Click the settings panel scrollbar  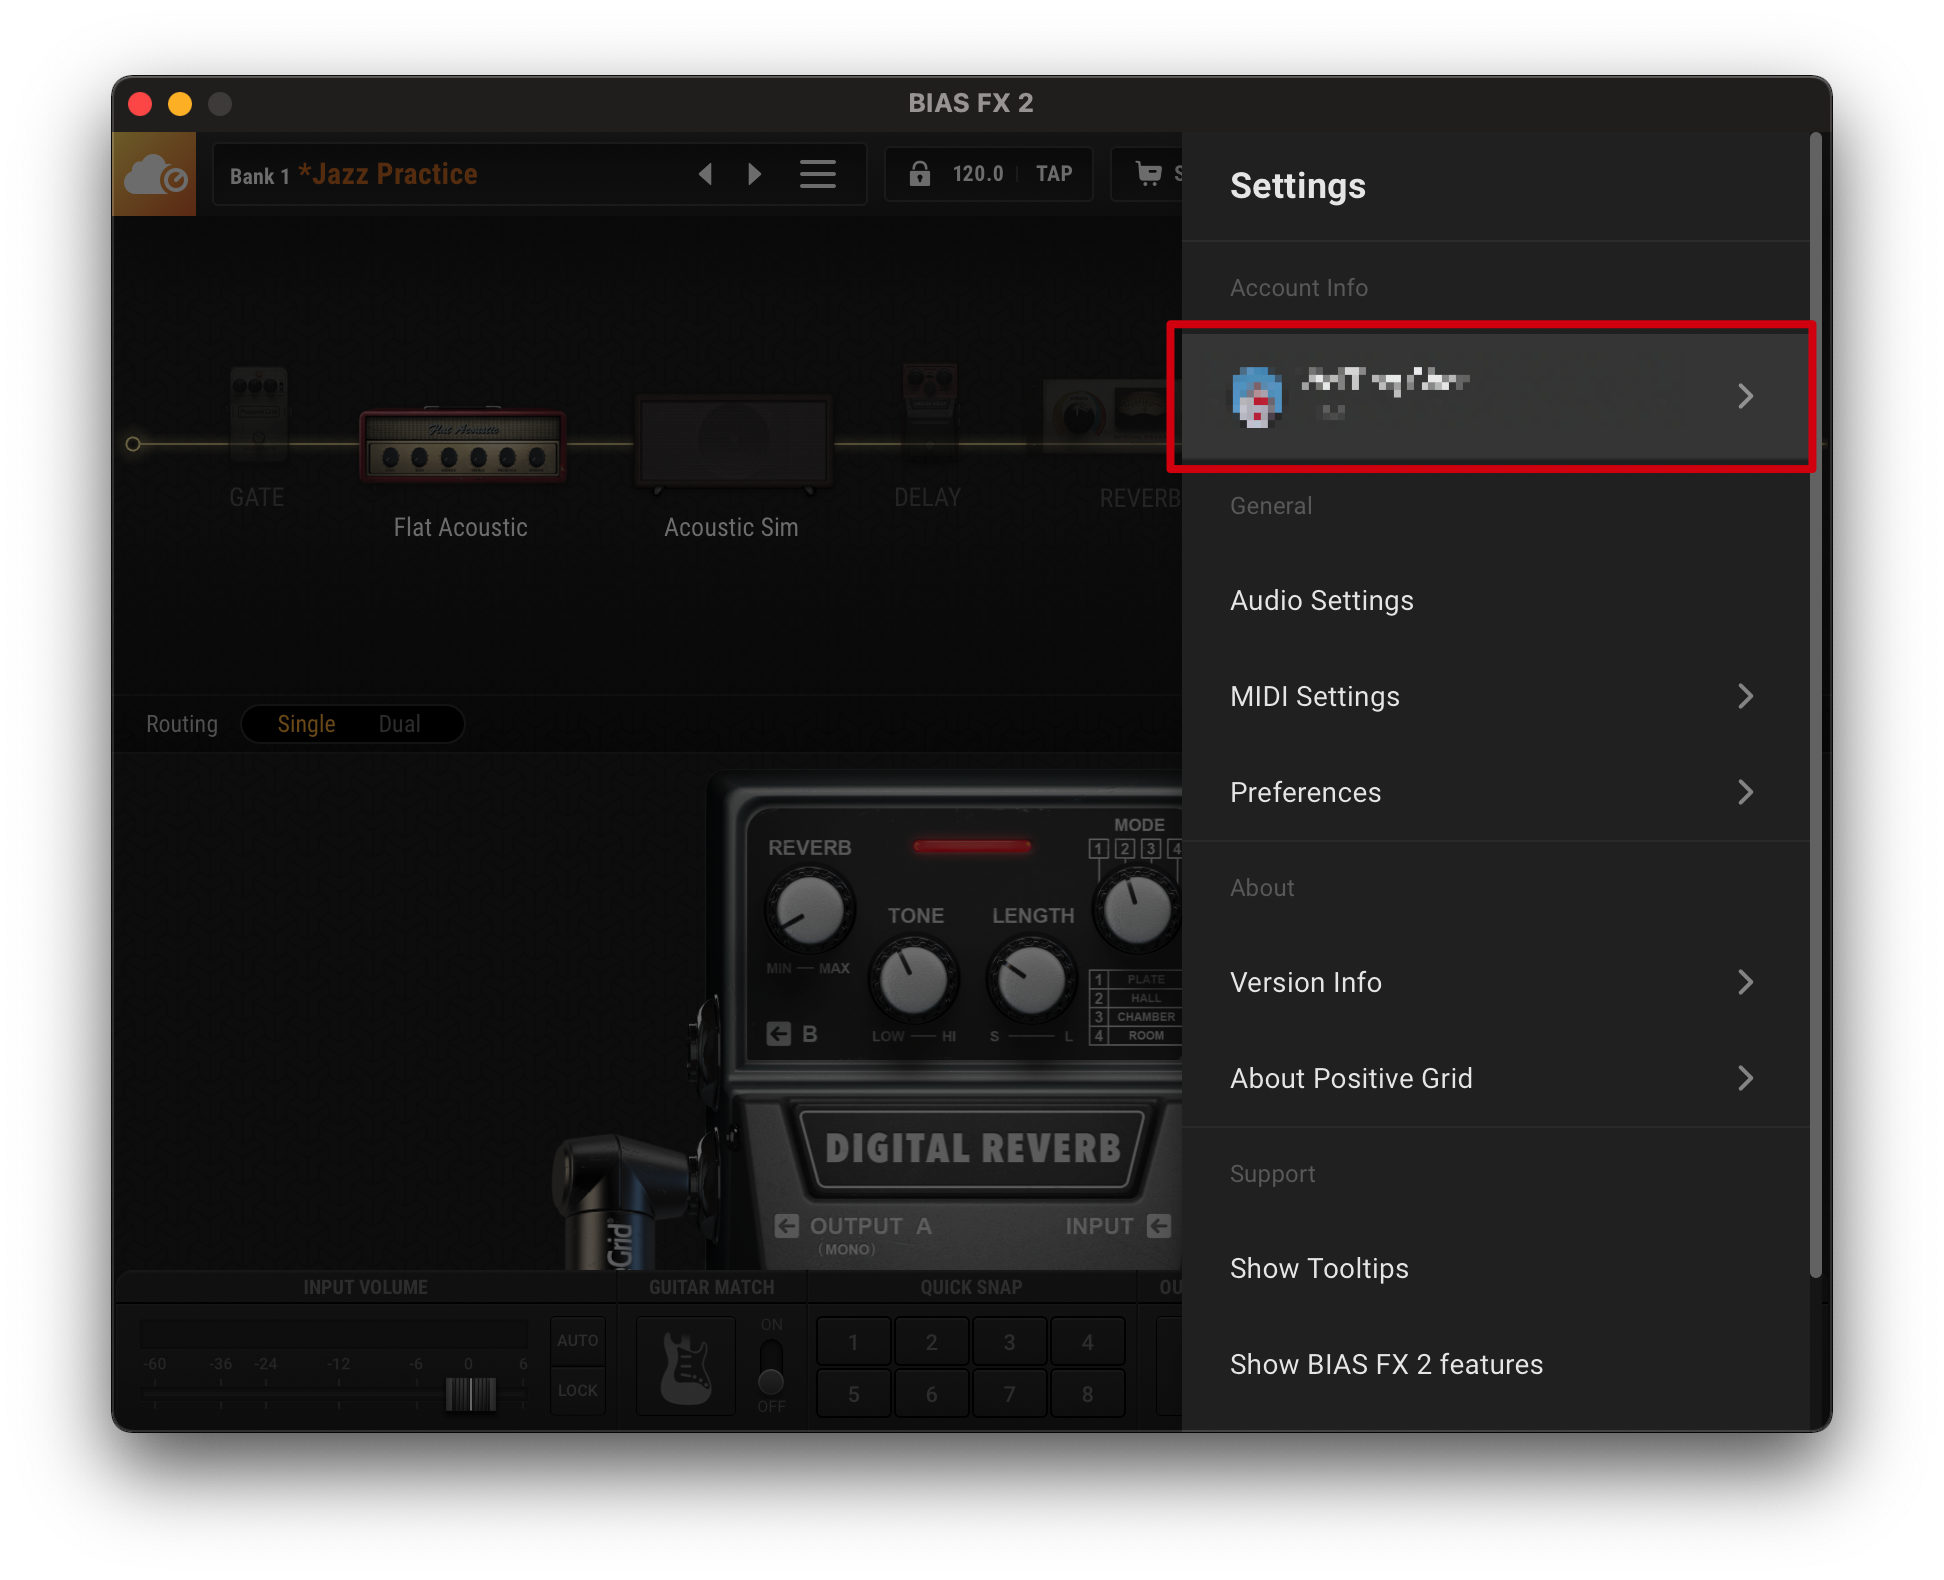pyautogui.click(x=1816, y=705)
